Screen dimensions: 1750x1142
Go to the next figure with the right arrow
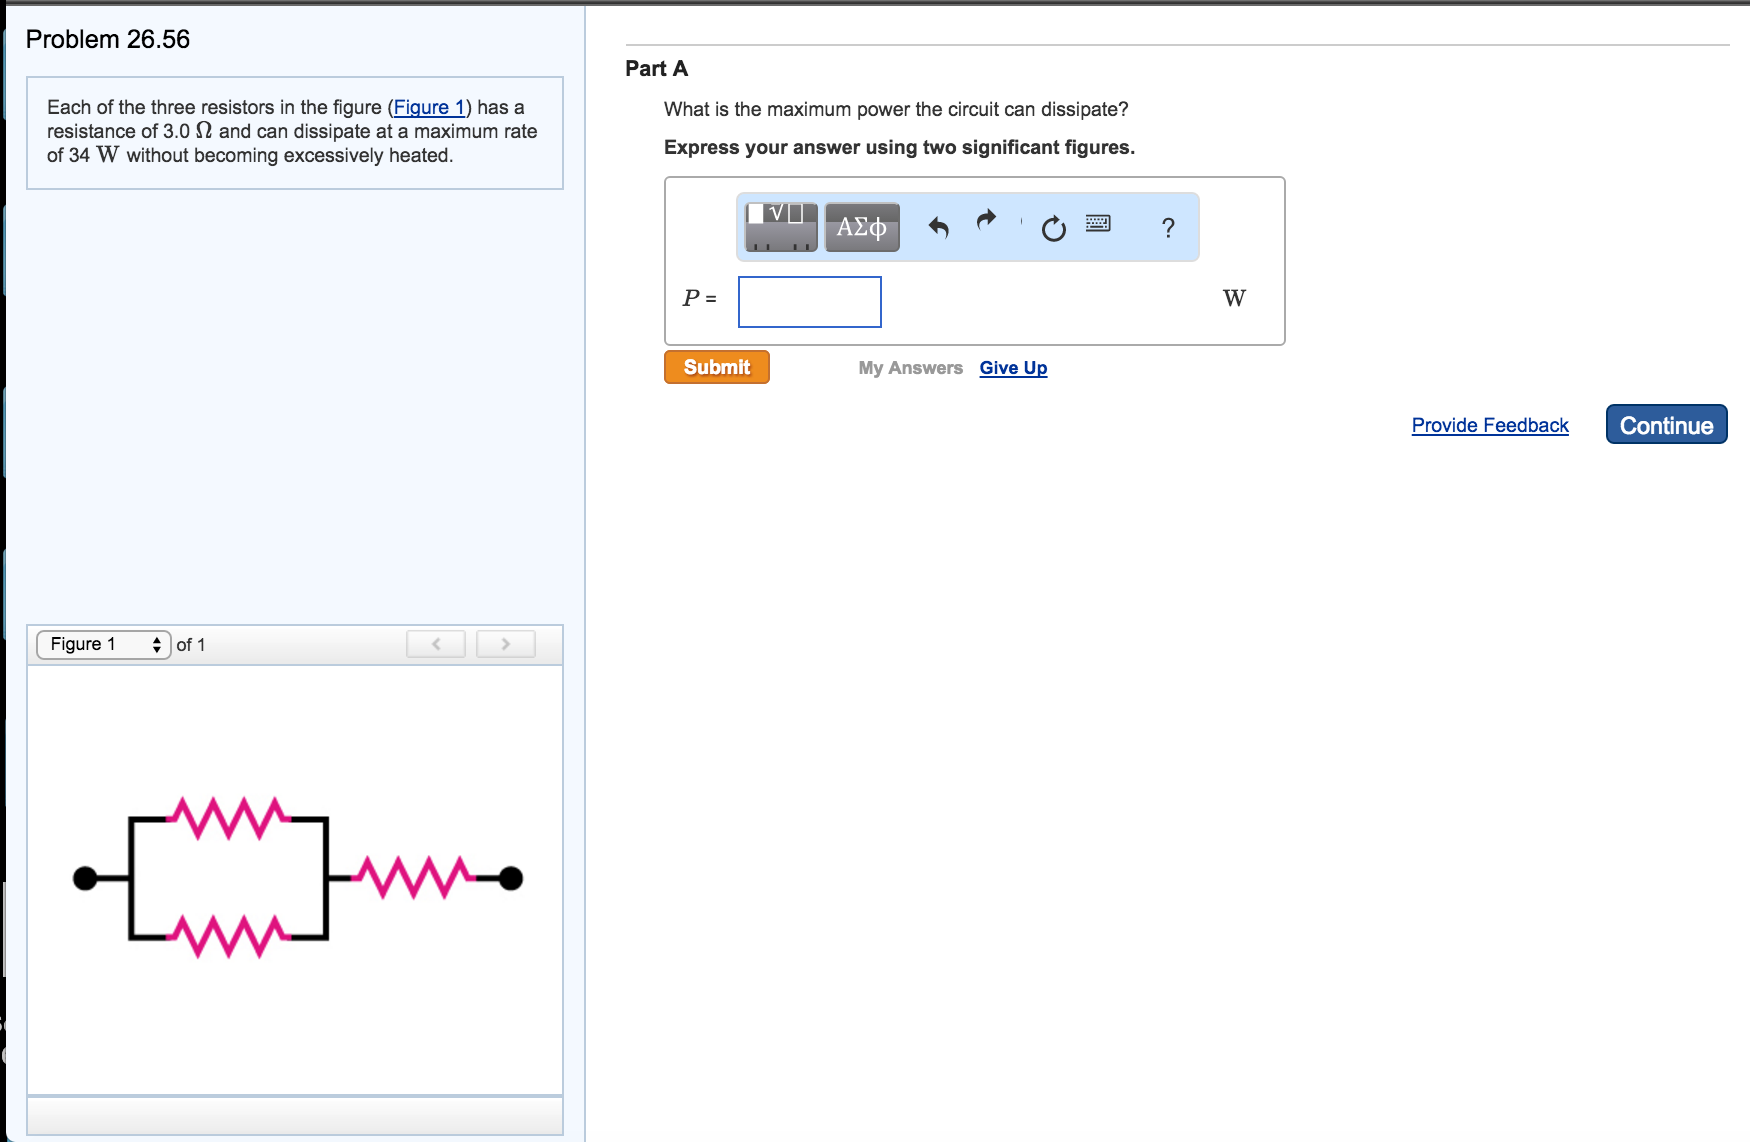point(505,644)
